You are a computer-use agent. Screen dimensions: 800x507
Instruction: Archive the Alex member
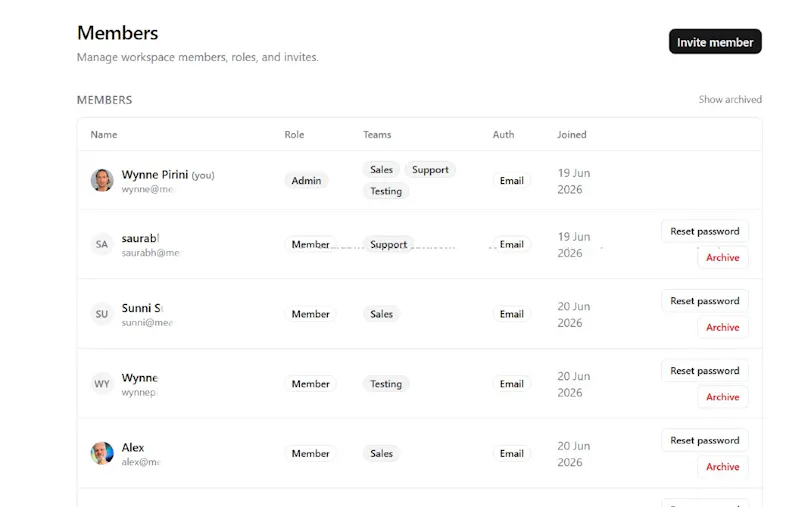(x=722, y=467)
